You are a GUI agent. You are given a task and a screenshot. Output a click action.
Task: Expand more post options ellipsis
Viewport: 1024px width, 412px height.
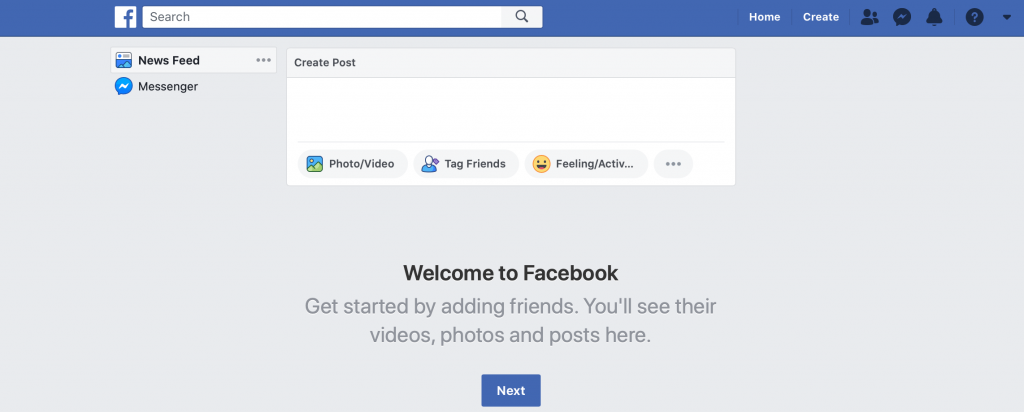(673, 164)
